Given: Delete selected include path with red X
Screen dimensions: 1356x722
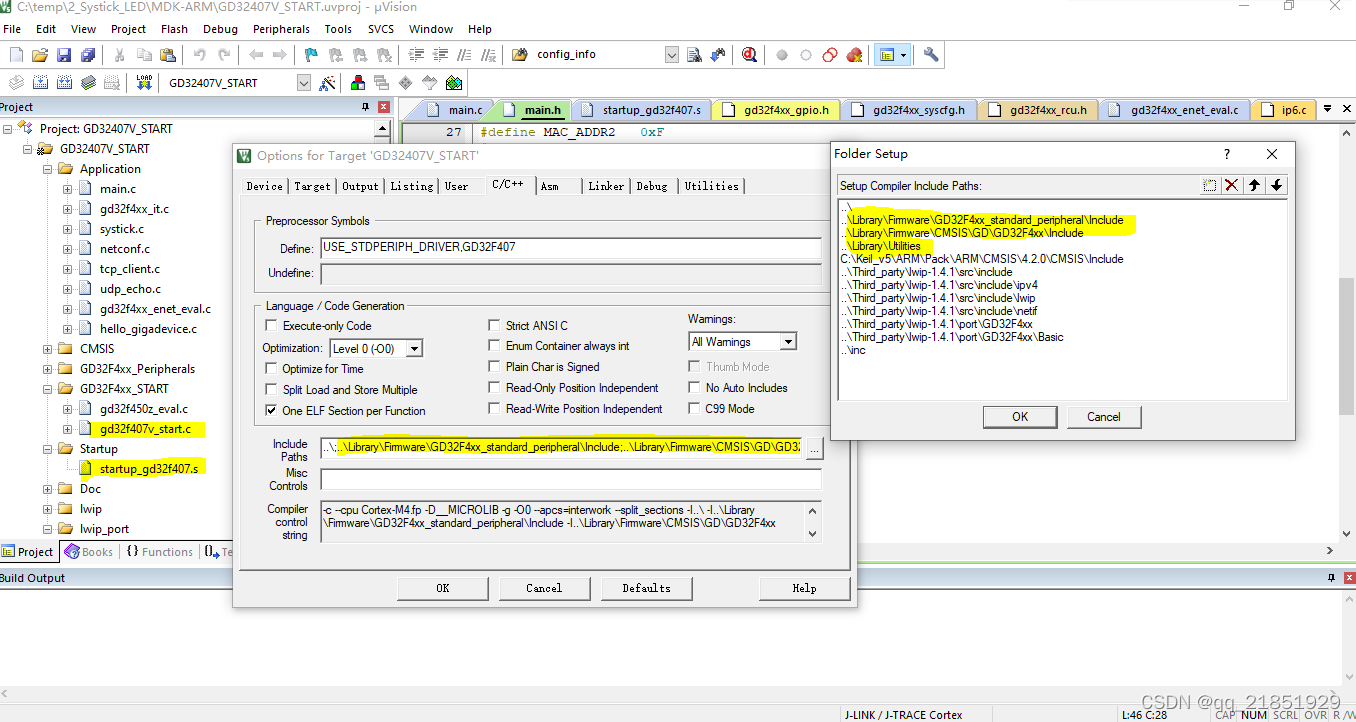Looking at the screenshot, I should (1232, 185).
